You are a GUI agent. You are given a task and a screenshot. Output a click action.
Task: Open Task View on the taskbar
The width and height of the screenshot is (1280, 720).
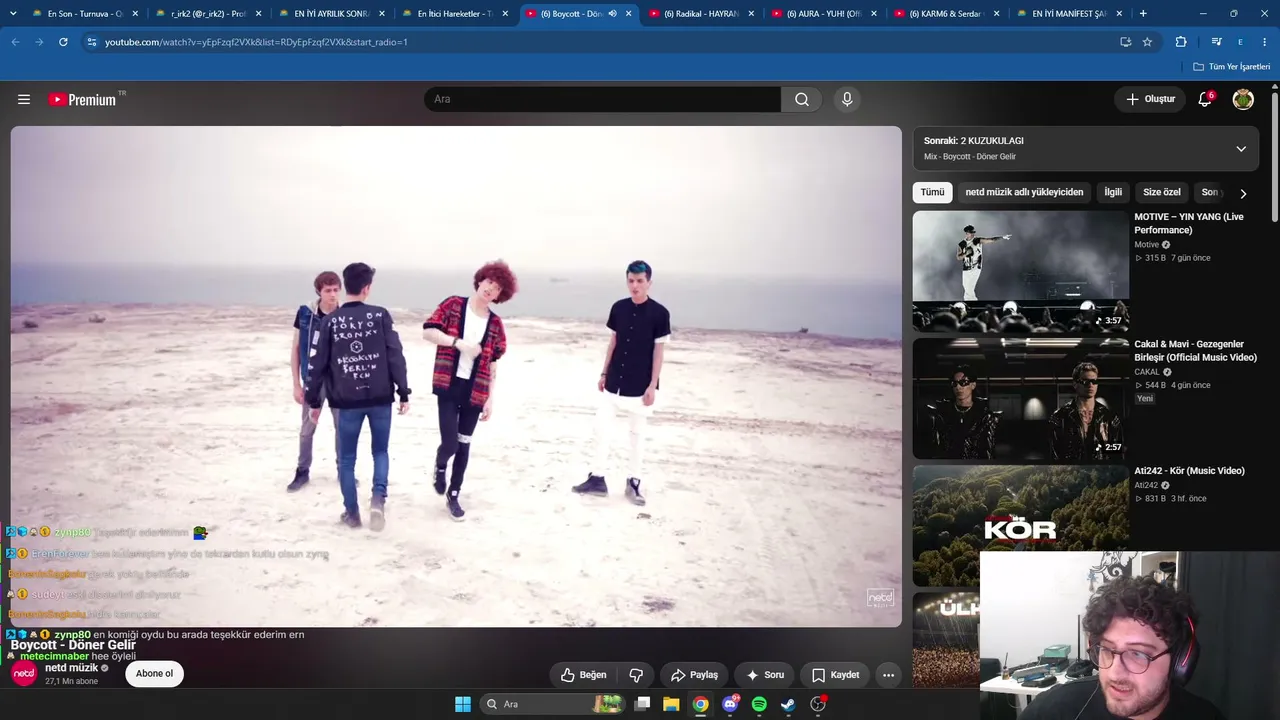tap(642, 704)
